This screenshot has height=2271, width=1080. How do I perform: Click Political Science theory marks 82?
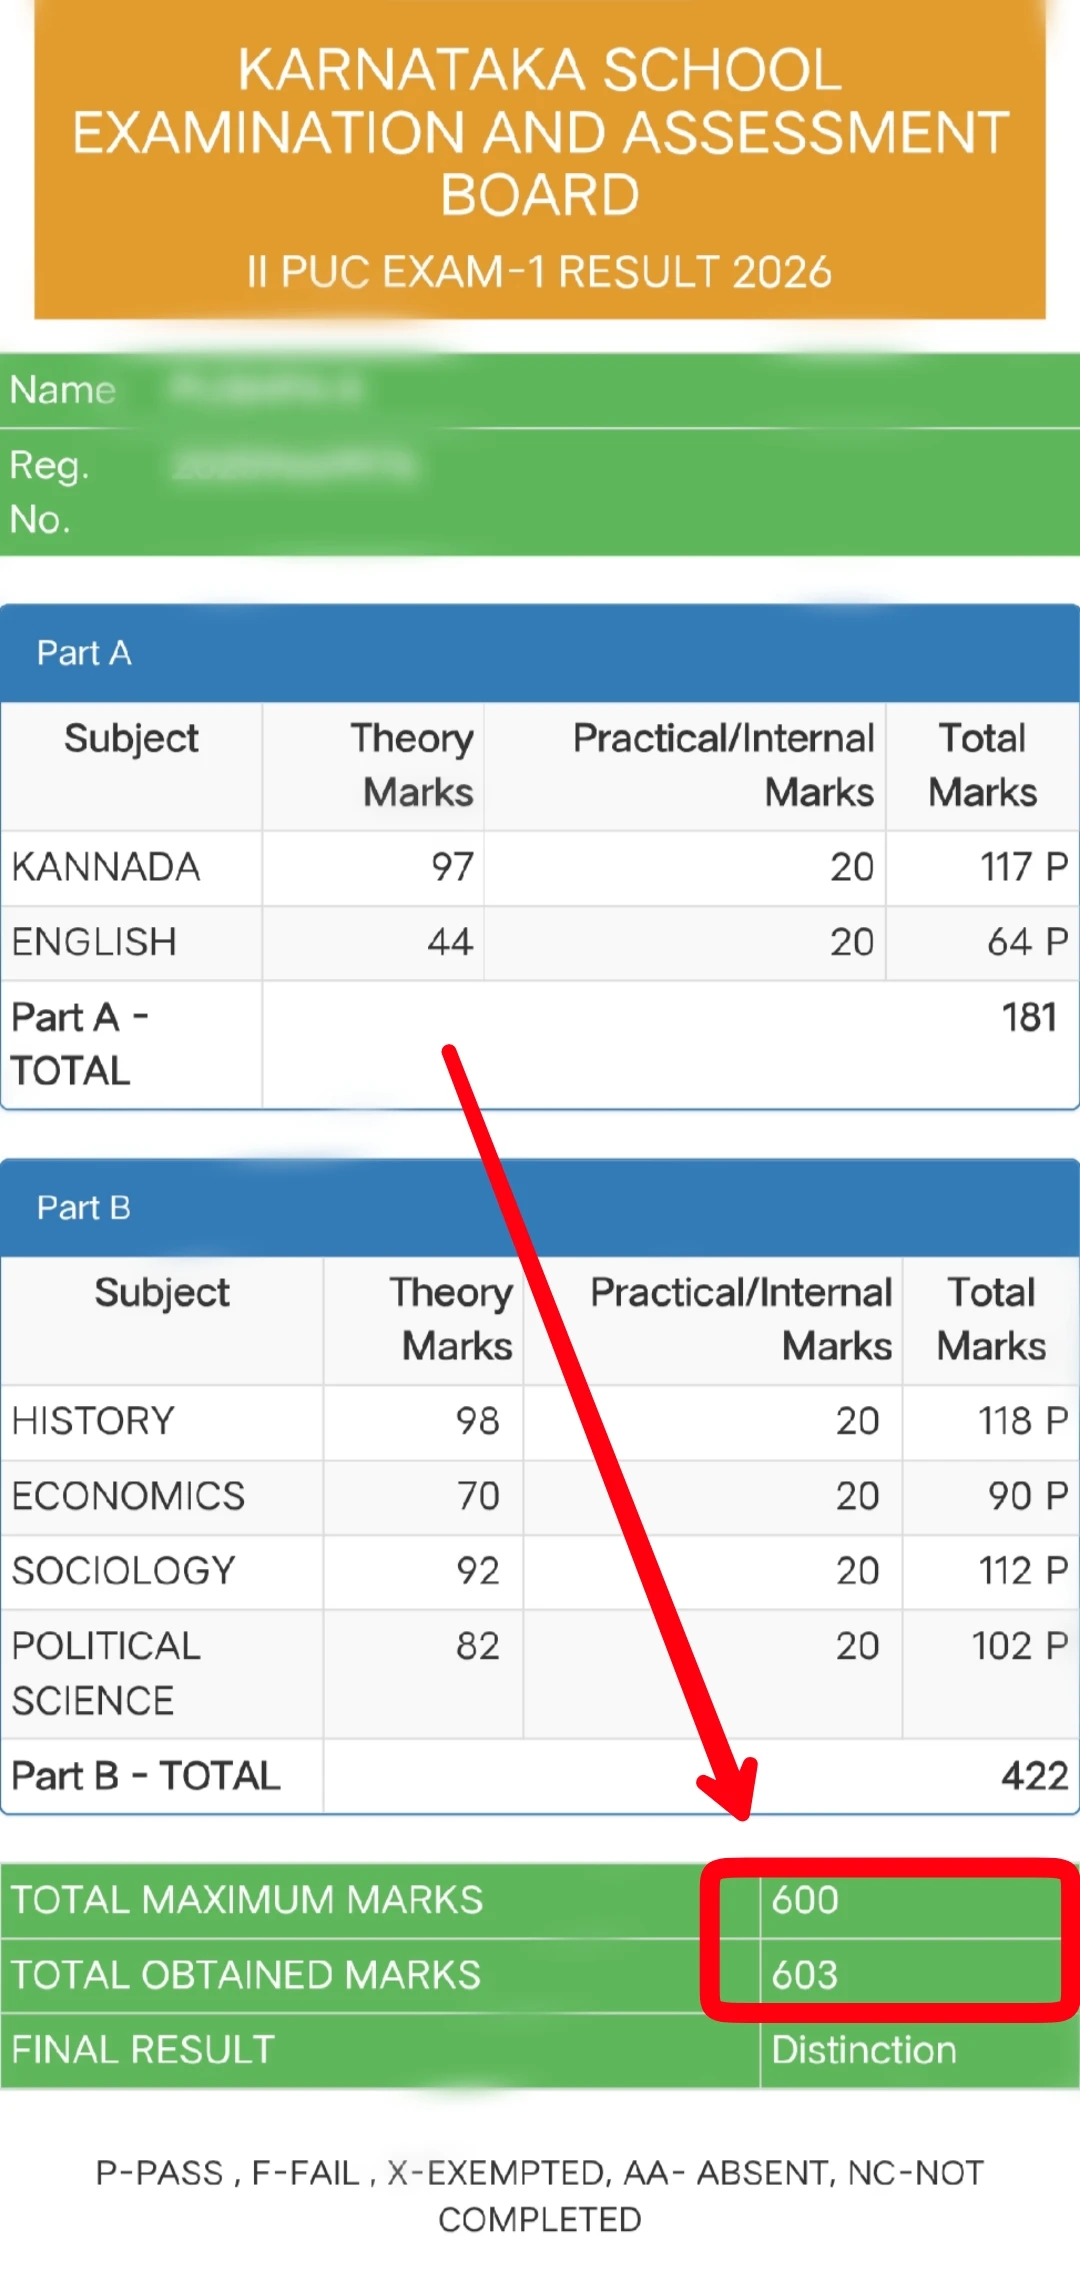pyautogui.click(x=478, y=1646)
